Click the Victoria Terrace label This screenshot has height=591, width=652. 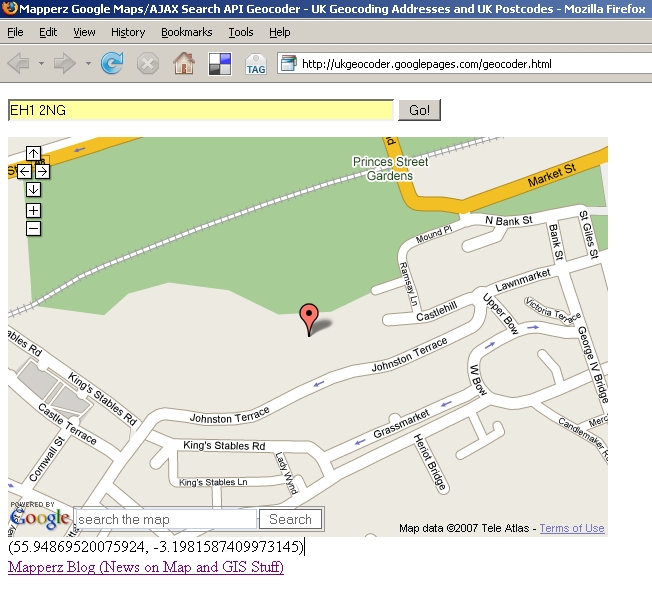click(553, 310)
